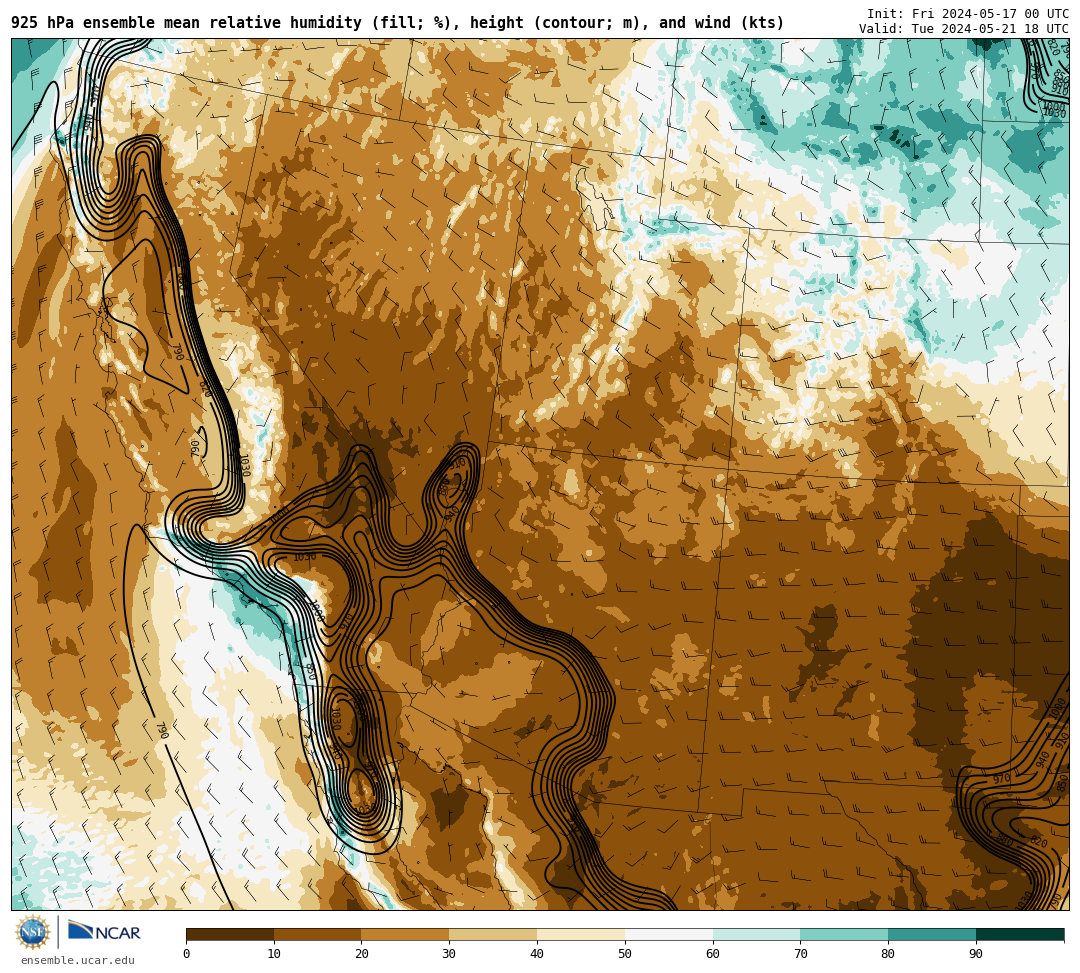Click the colorbar tick label '10'
The height and width of the screenshot is (973, 1080).
click(274, 954)
